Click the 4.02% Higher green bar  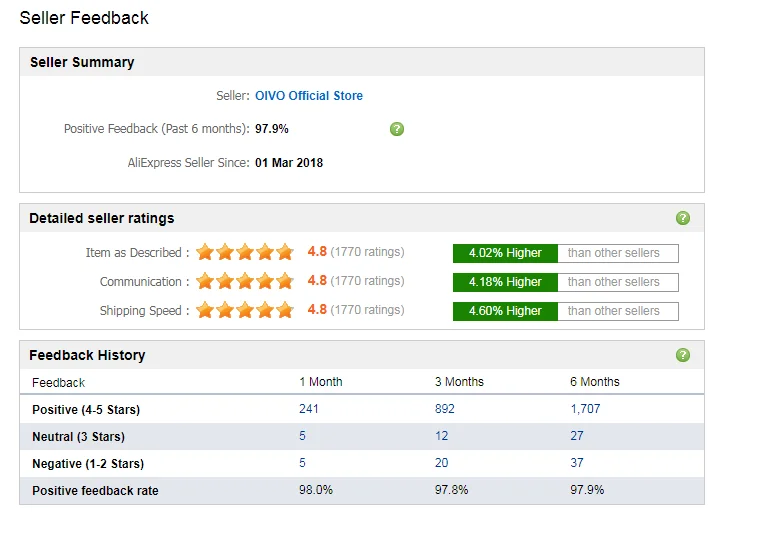click(505, 253)
